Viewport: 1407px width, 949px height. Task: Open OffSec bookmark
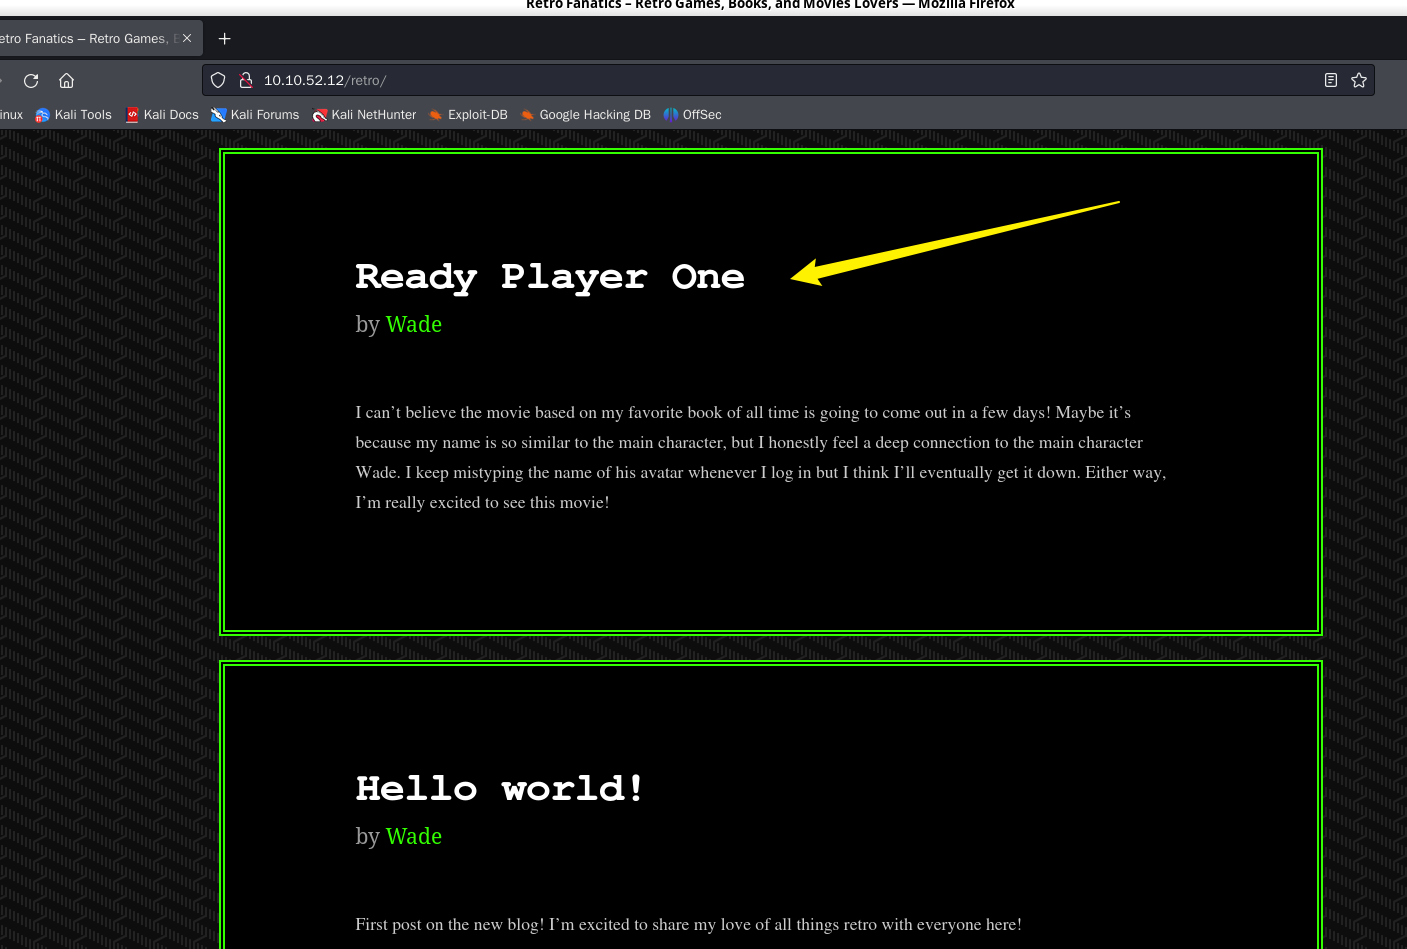pyautogui.click(x=692, y=115)
